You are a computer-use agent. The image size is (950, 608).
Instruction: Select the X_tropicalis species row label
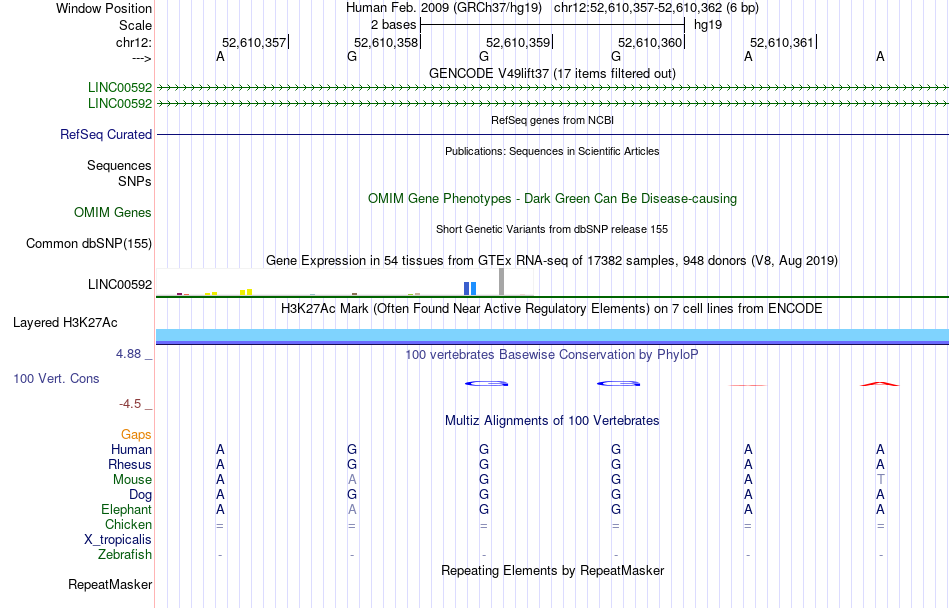click(118, 540)
